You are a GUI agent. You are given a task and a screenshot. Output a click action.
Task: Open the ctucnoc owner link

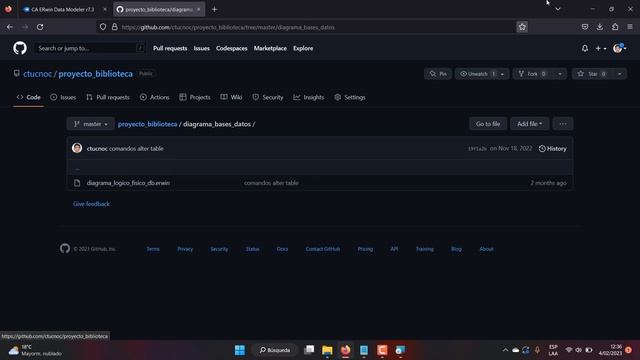(38, 74)
